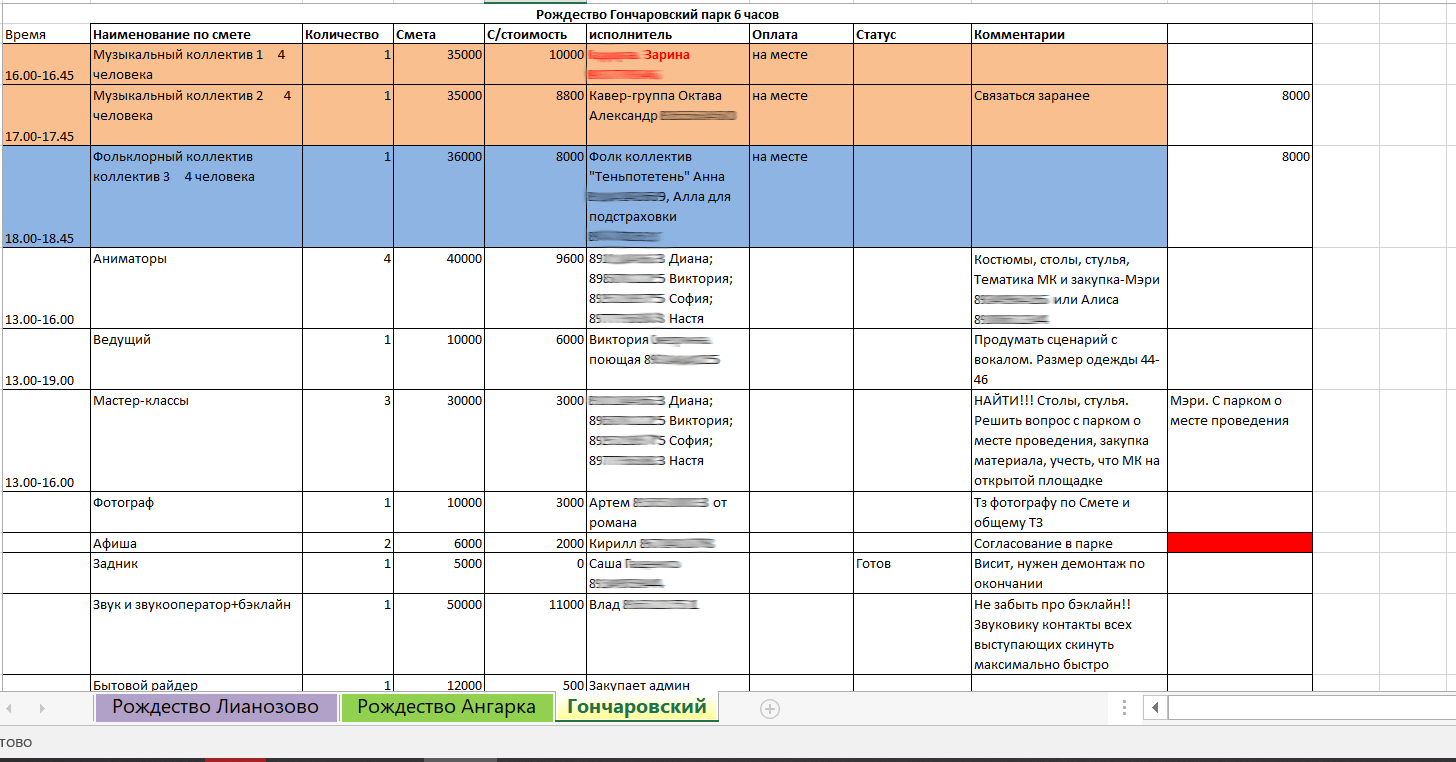Click the 50000 budget cell for sound
The height and width of the screenshot is (762, 1456).
pyautogui.click(x=439, y=634)
